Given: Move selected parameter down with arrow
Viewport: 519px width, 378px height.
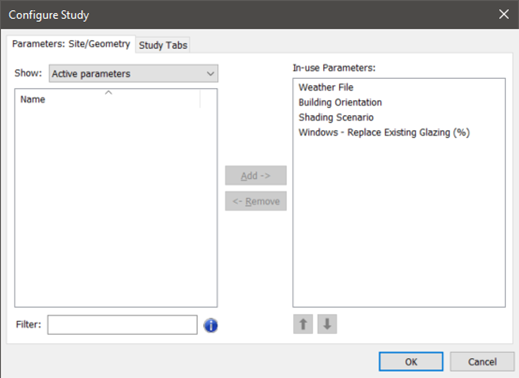Looking at the screenshot, I should click(327, 324).
